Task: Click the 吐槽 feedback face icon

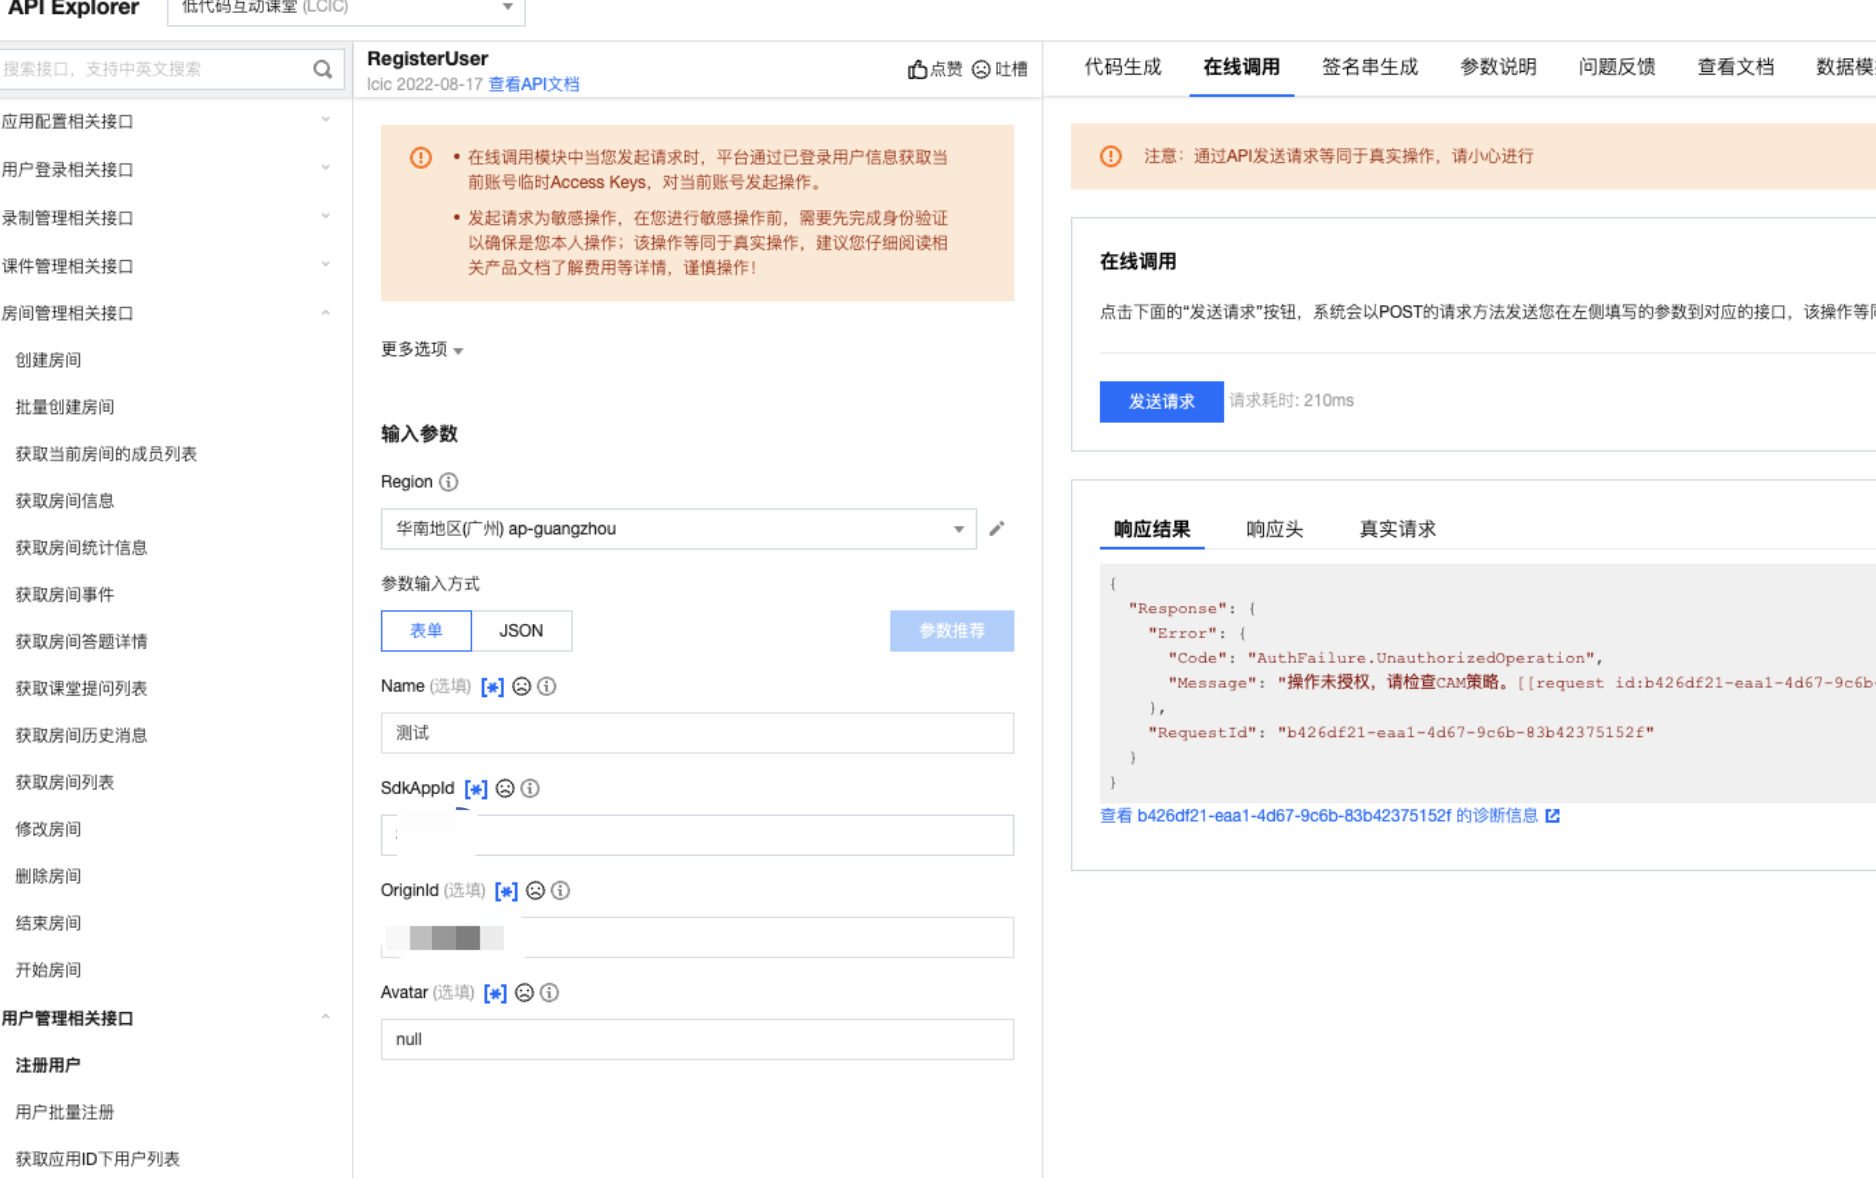Action: point(981,69)
